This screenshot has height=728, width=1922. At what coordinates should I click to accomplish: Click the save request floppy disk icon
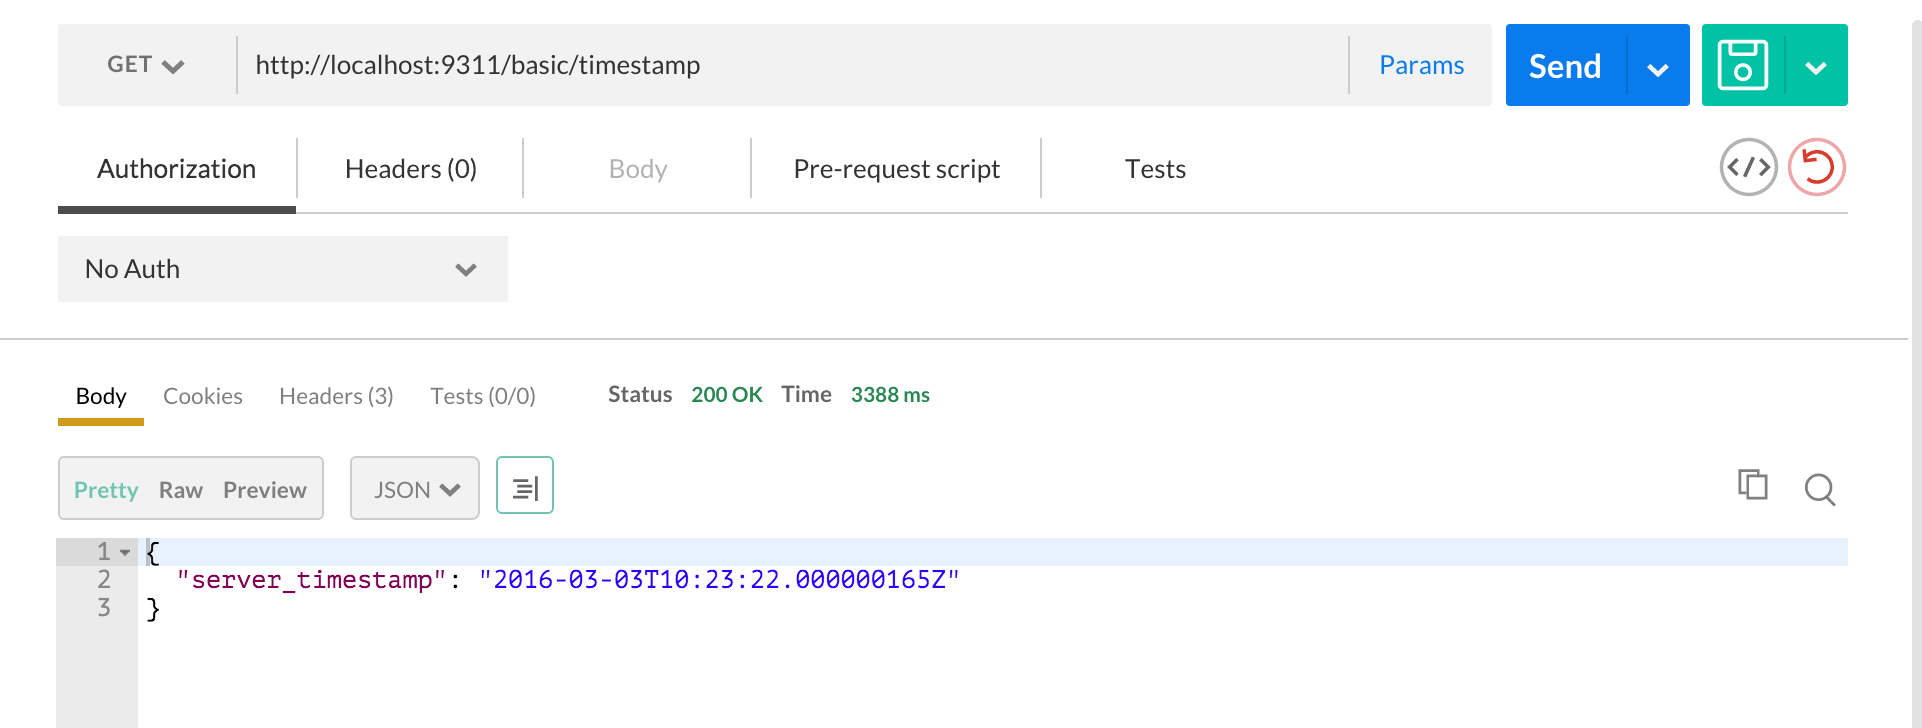point(1743,66)
